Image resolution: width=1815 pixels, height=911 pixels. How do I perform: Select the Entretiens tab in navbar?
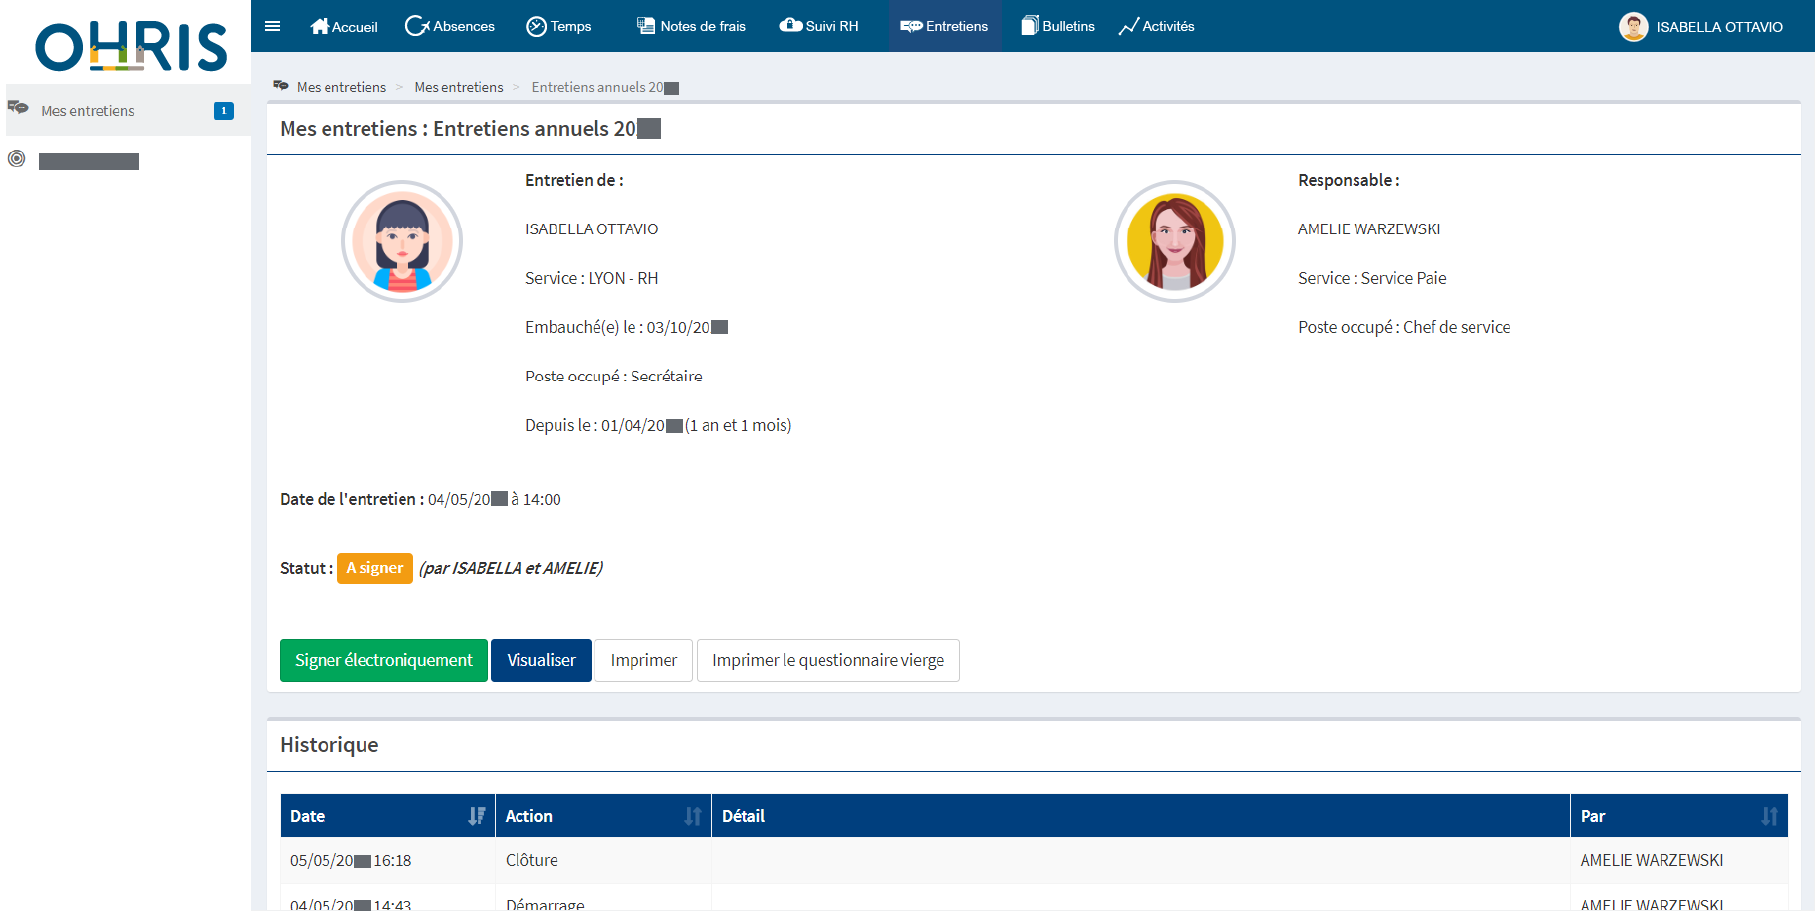(x=944, y=26)
